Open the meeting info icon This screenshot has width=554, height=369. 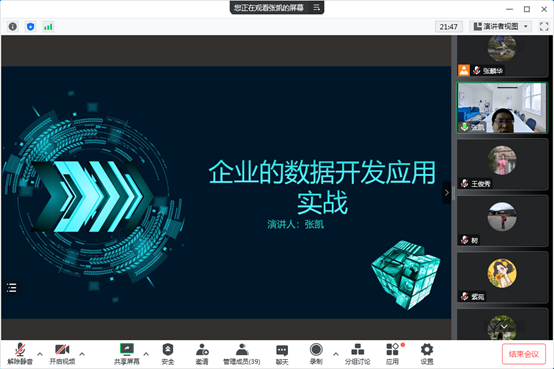tap(13, 27)
